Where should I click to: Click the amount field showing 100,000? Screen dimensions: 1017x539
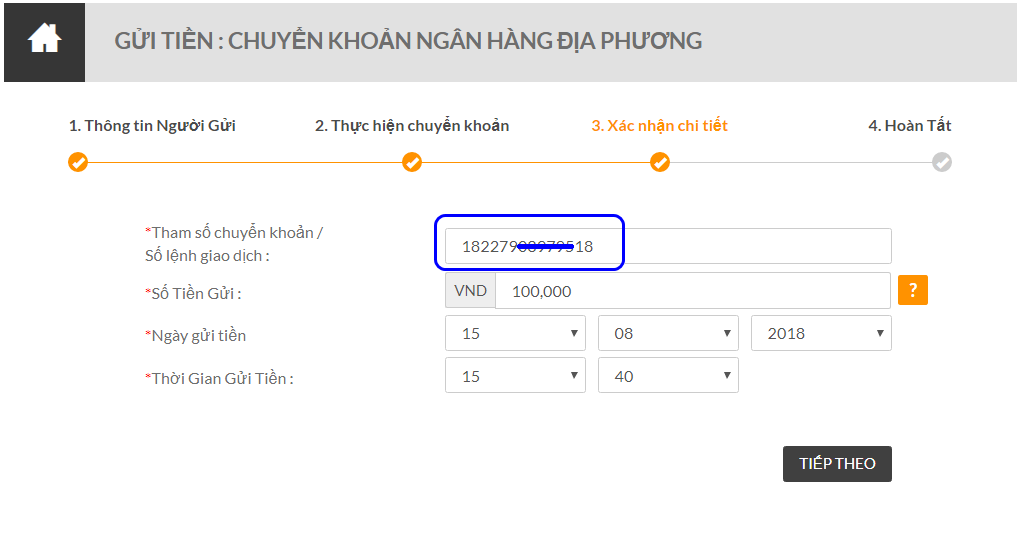(x=692, y=291)
